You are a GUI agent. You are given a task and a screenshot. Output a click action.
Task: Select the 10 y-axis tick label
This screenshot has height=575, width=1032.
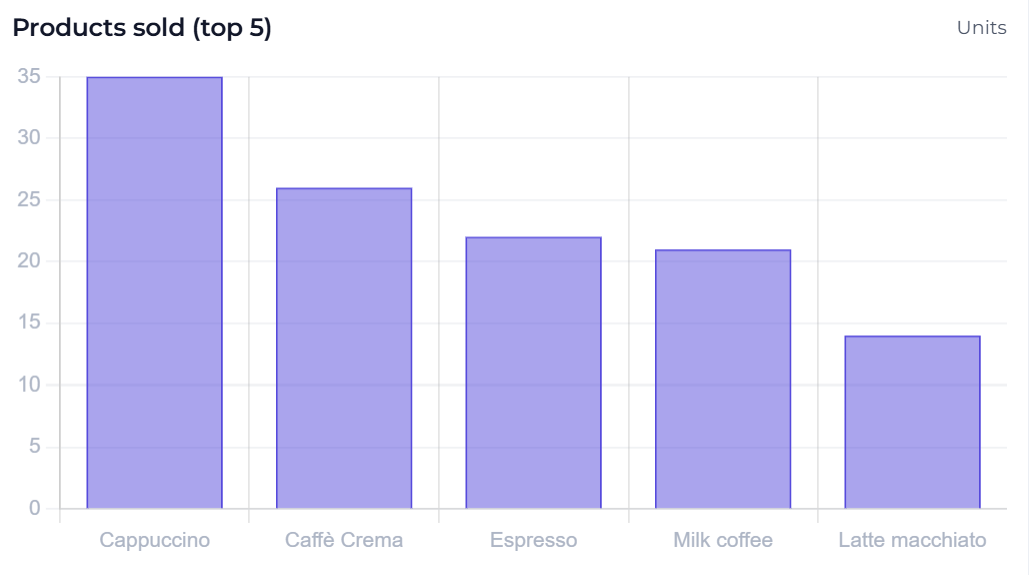point(29,385)
